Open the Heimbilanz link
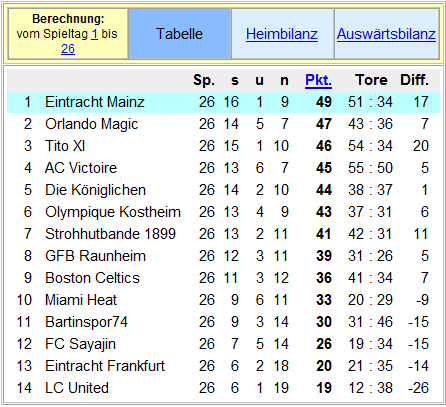 point(282,34)
